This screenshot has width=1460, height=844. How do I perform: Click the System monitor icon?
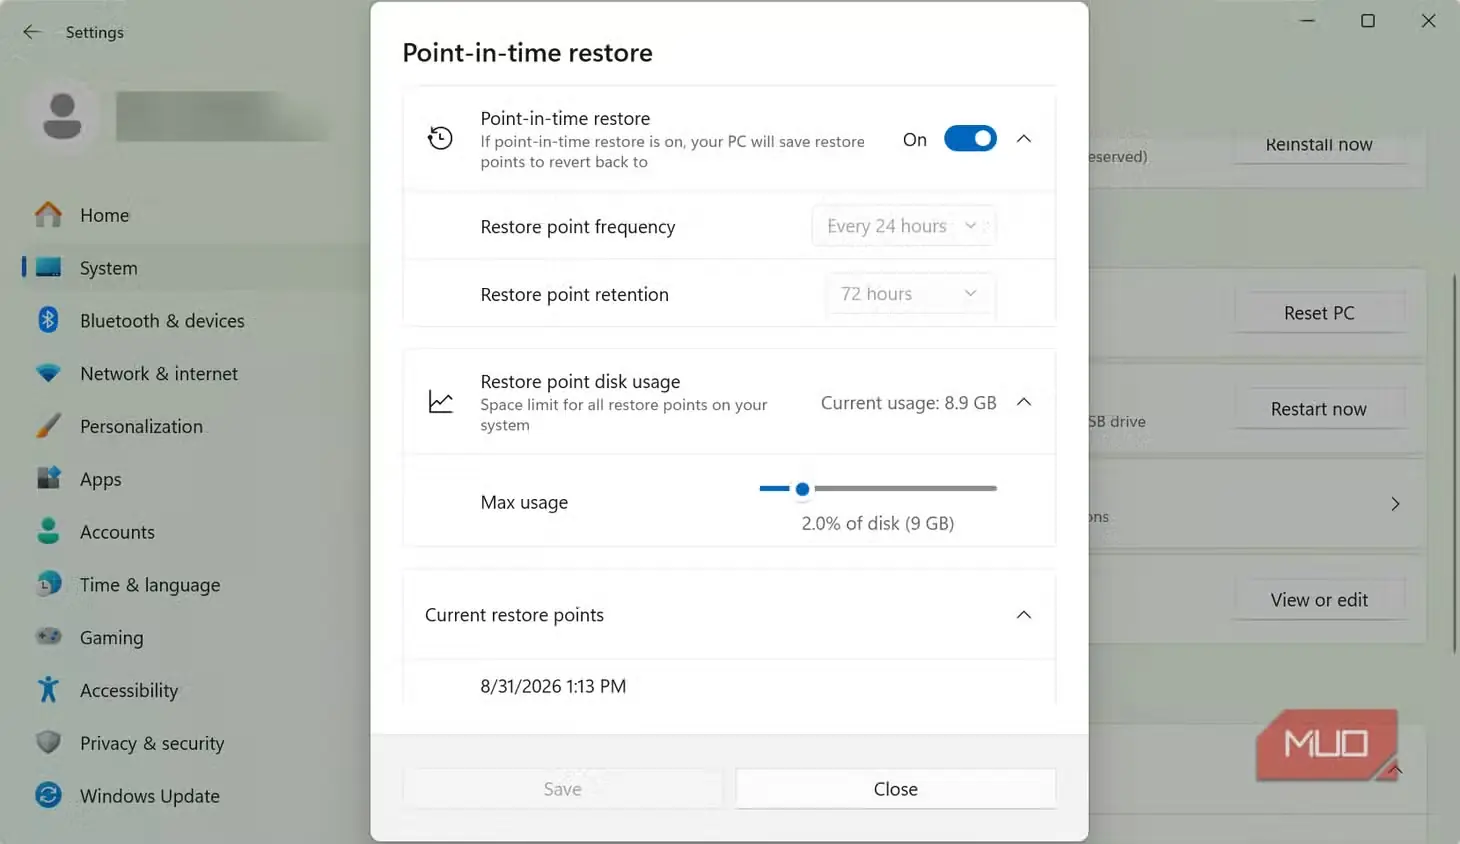coord(48,267)
